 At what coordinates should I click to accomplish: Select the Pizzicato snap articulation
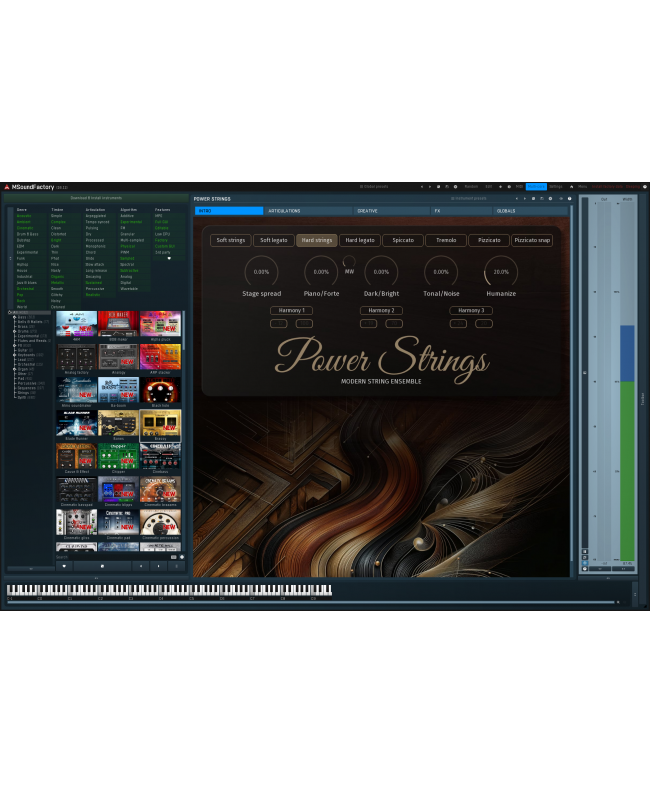click(x=532, y=240)
